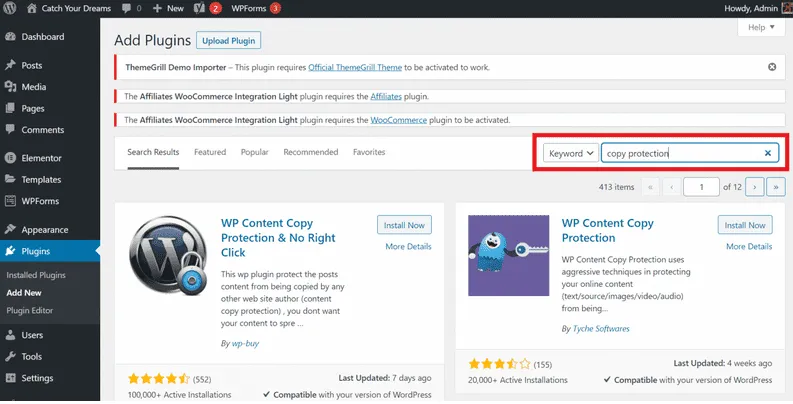Expand the Help dropdown
Viewport: 793px width, 404px height.
pyautogui.click(x=761, y=27)
